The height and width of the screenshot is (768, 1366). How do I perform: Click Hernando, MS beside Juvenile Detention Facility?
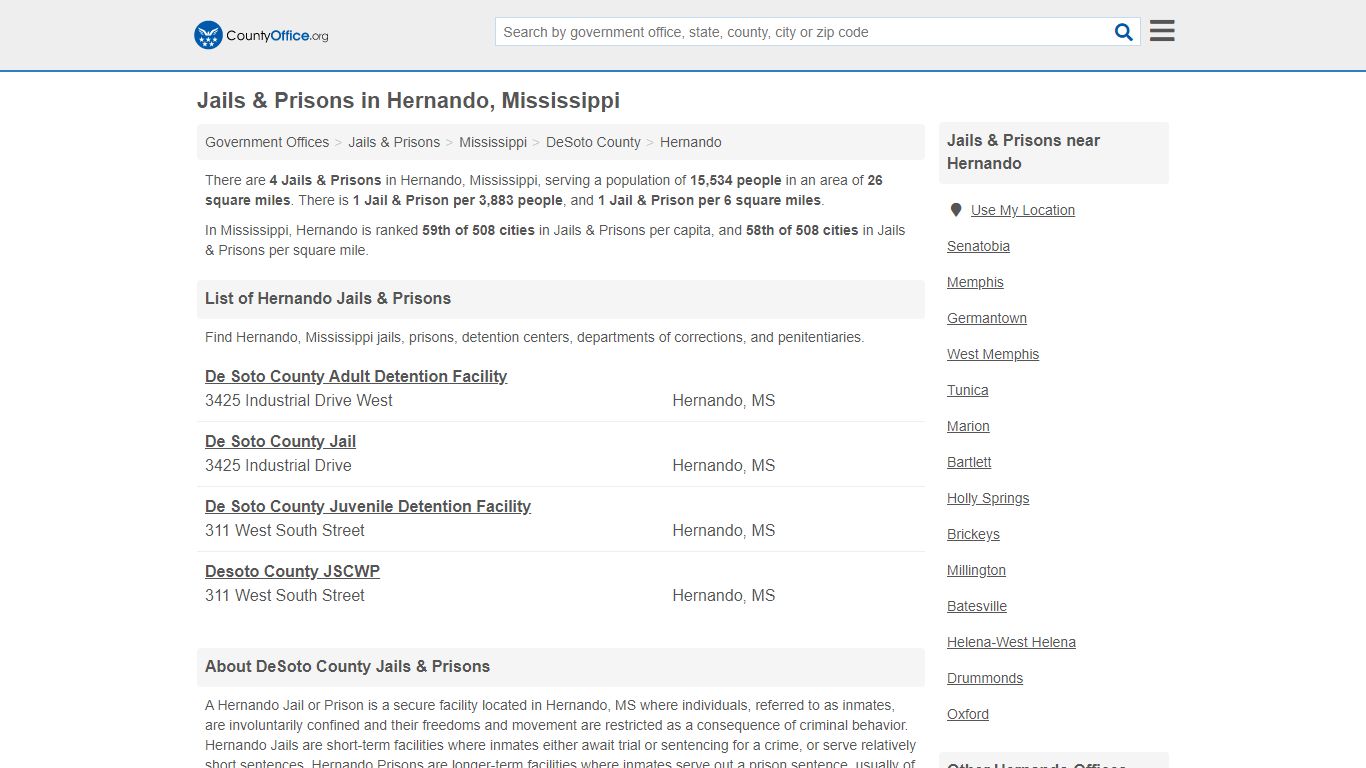click(724, 530)
